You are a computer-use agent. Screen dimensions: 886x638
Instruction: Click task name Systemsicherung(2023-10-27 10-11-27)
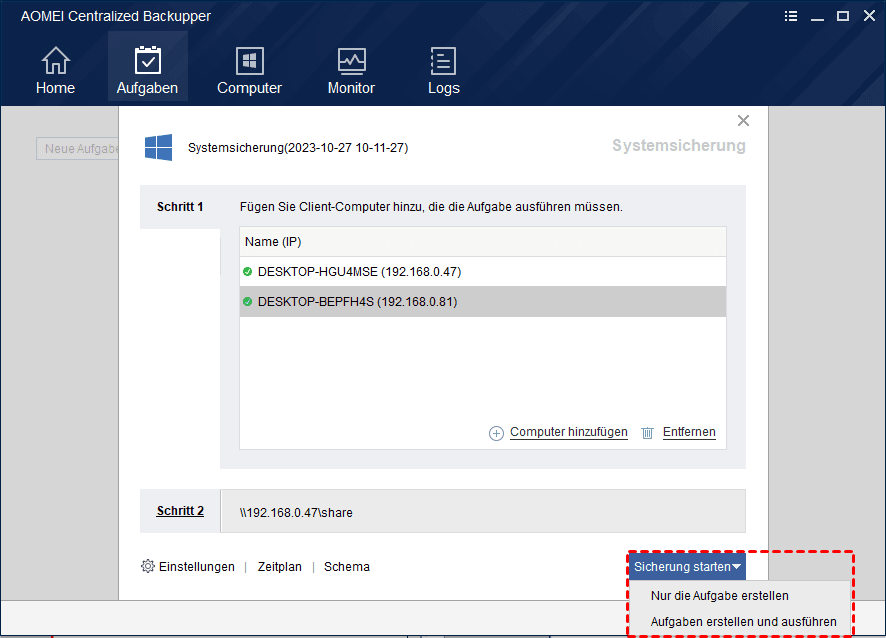[x=298, y=148]
